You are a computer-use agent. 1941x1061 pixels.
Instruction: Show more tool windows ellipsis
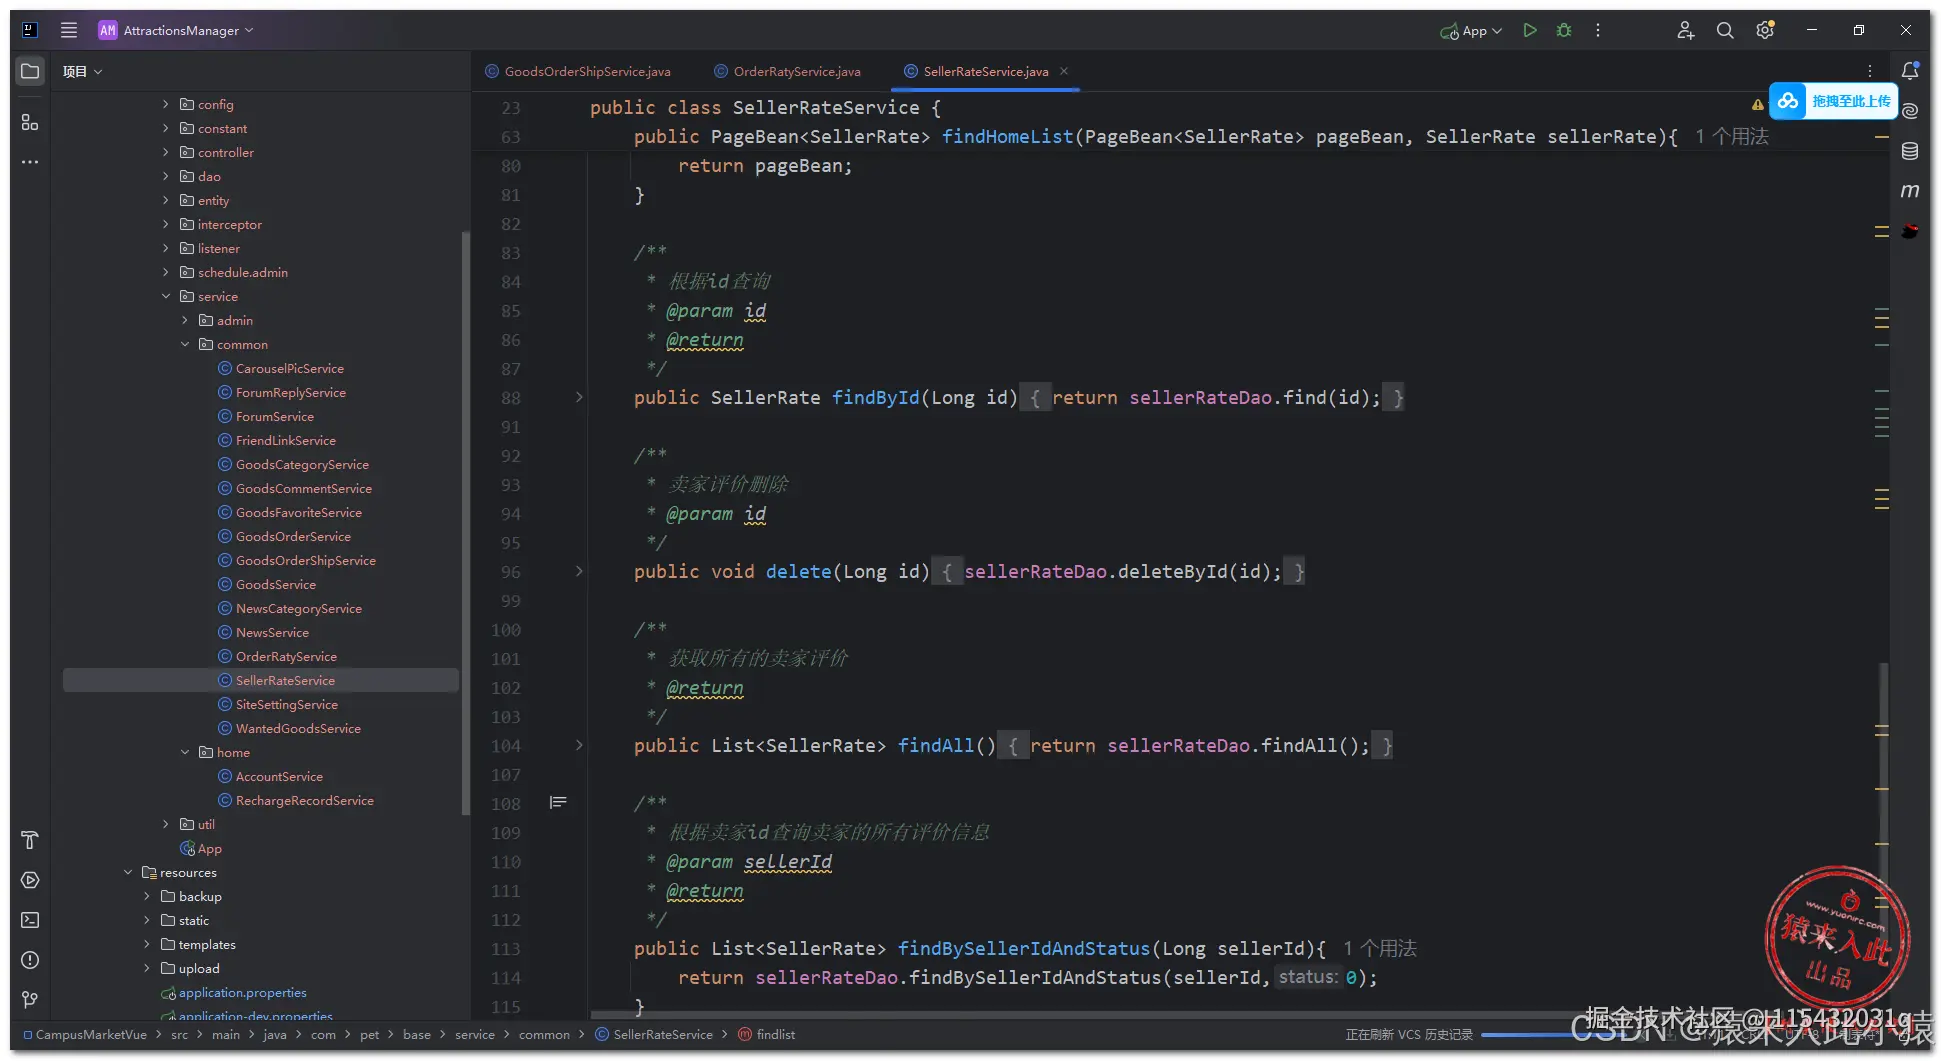point(30,161)
